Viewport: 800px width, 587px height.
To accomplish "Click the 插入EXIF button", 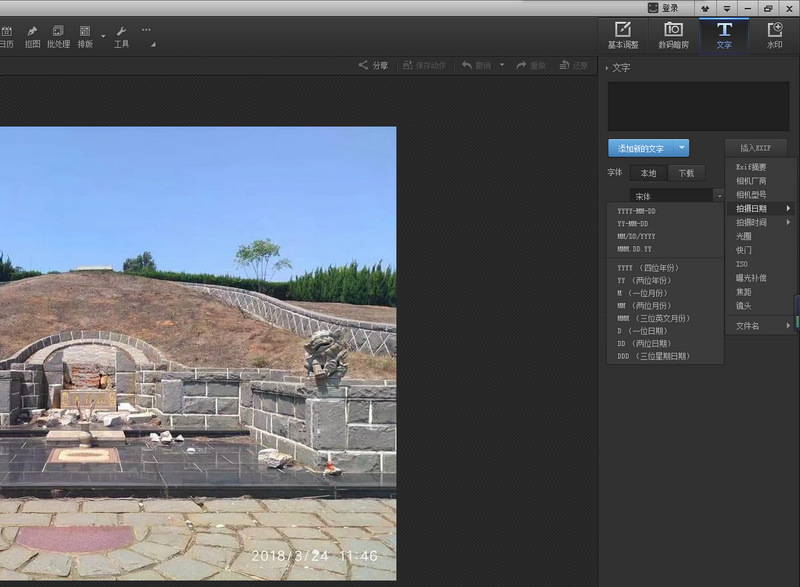I will 755,148.
